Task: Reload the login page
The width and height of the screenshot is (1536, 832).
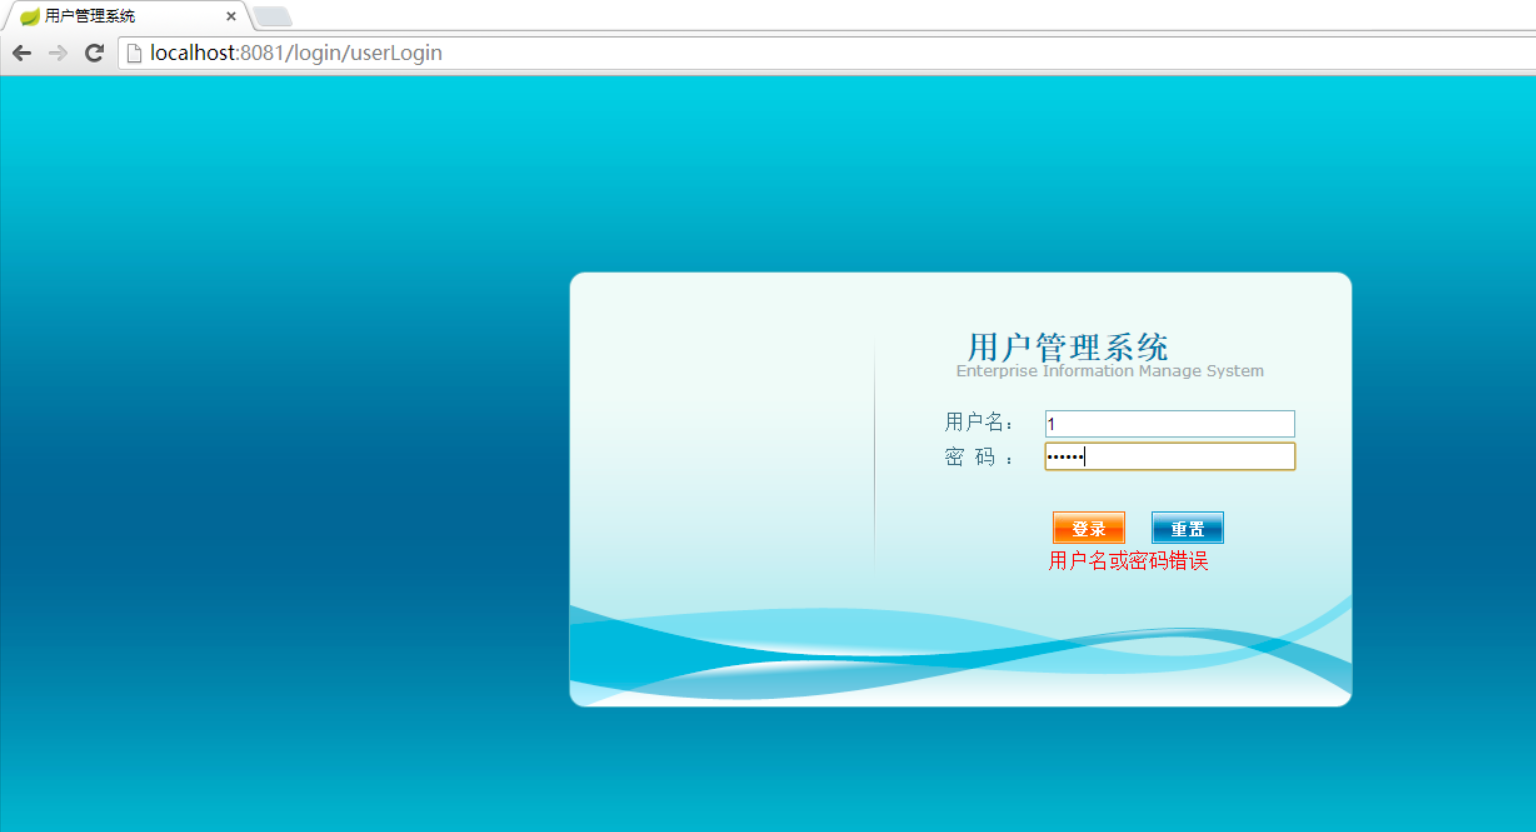Action: 93,53
